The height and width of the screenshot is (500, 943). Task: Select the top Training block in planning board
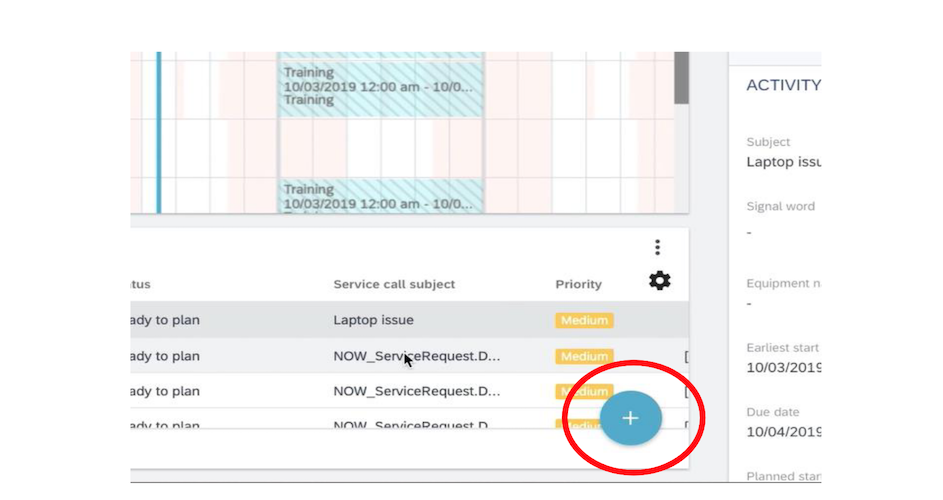coord(380,86)
